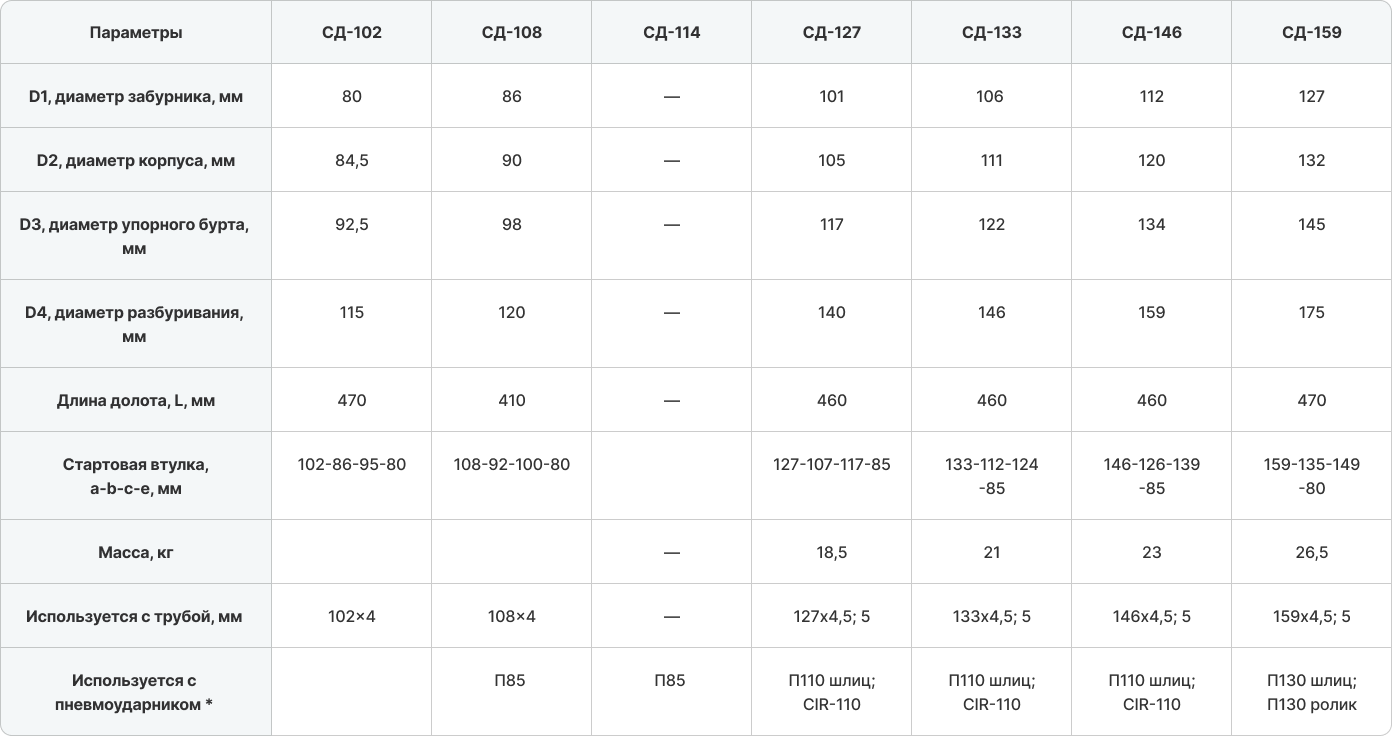Select the Масса, кг row label
Viewport: 1392px width, 736px height.
point(136,552)
